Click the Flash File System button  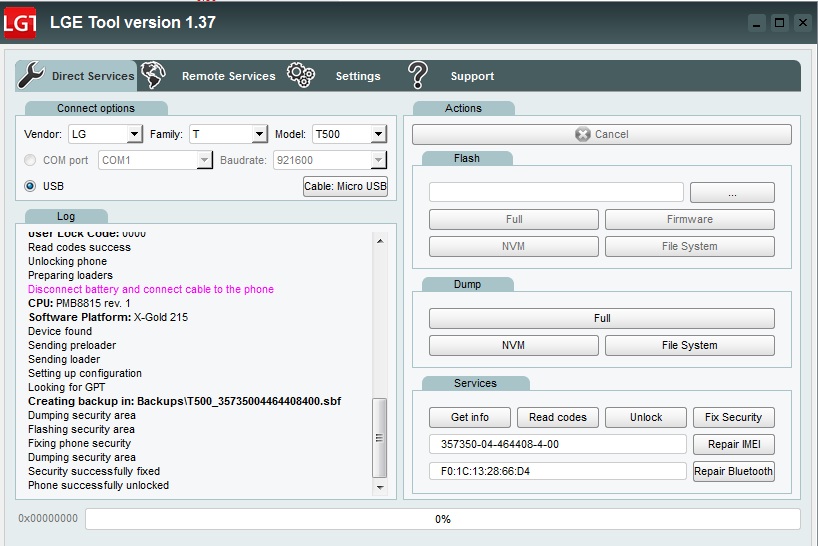point(689,246)
